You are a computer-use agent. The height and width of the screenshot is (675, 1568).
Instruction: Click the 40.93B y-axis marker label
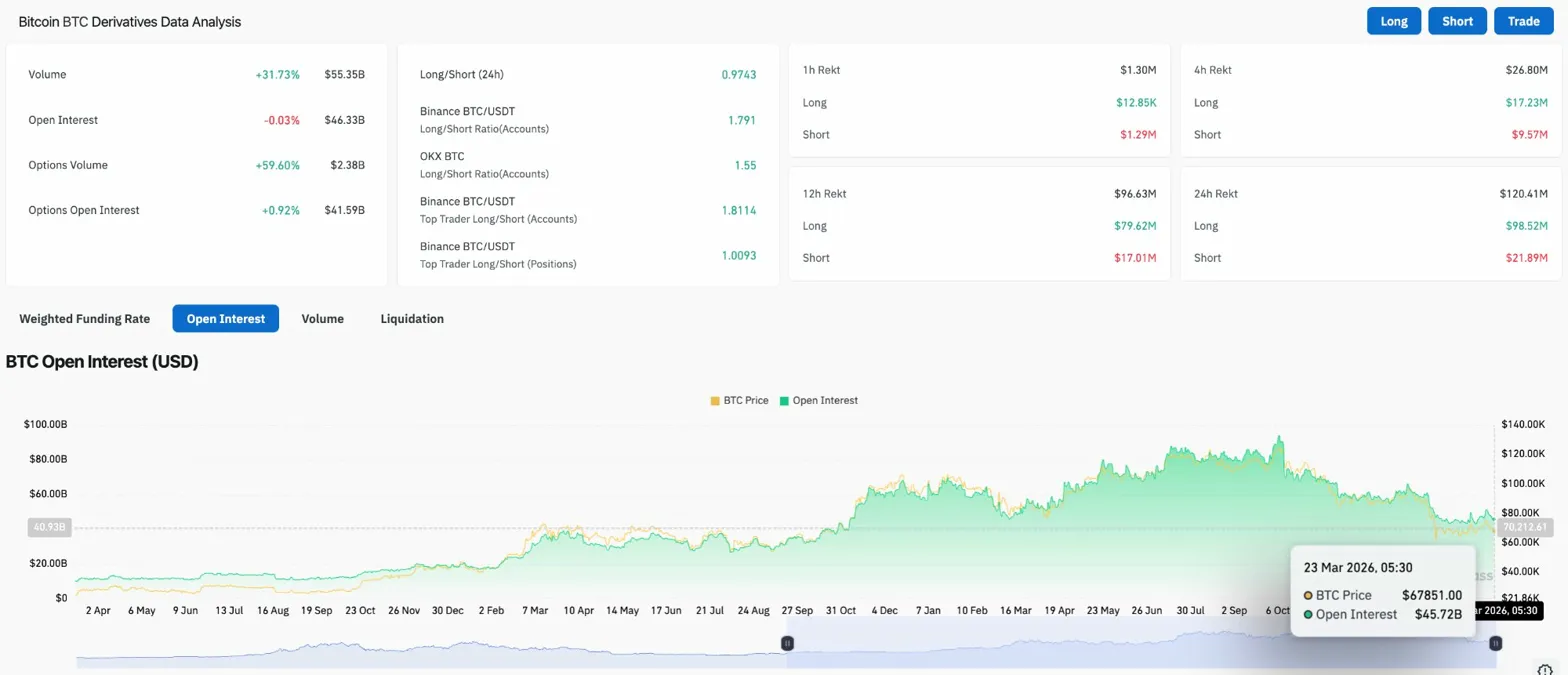[x=49, y=527]
